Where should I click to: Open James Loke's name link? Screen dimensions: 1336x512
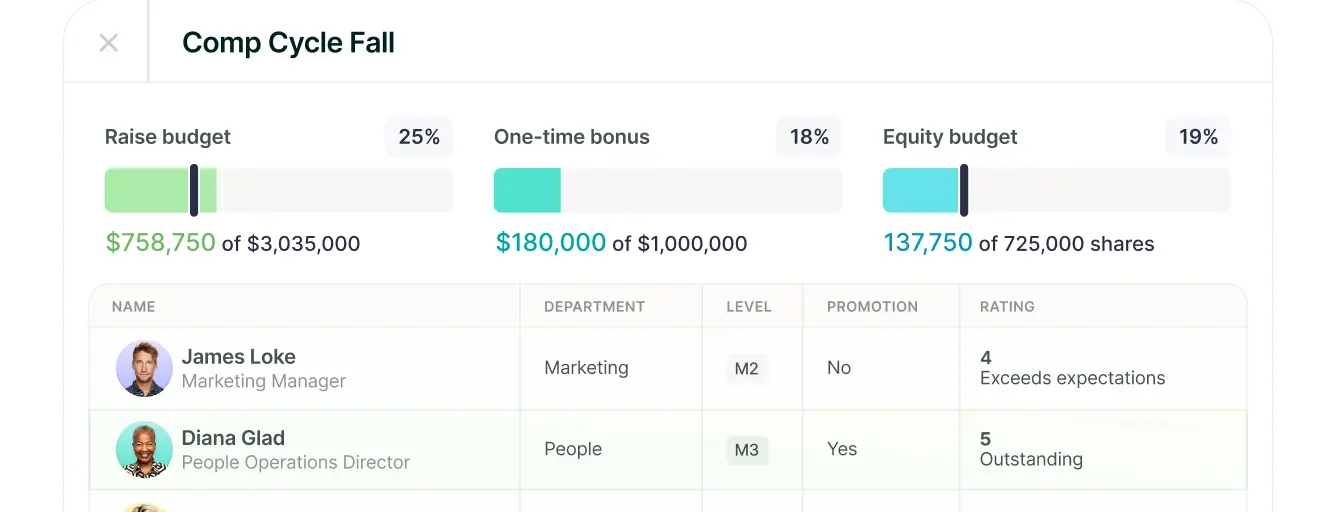click(x=238, y=357)
